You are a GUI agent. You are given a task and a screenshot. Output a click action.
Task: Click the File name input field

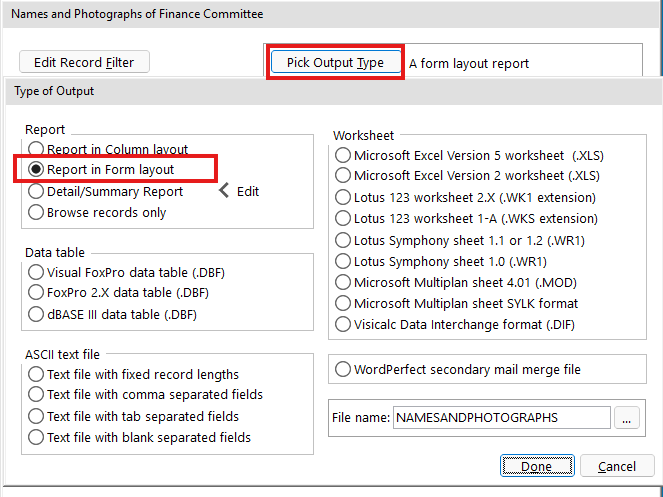click(x=500, y=418)
